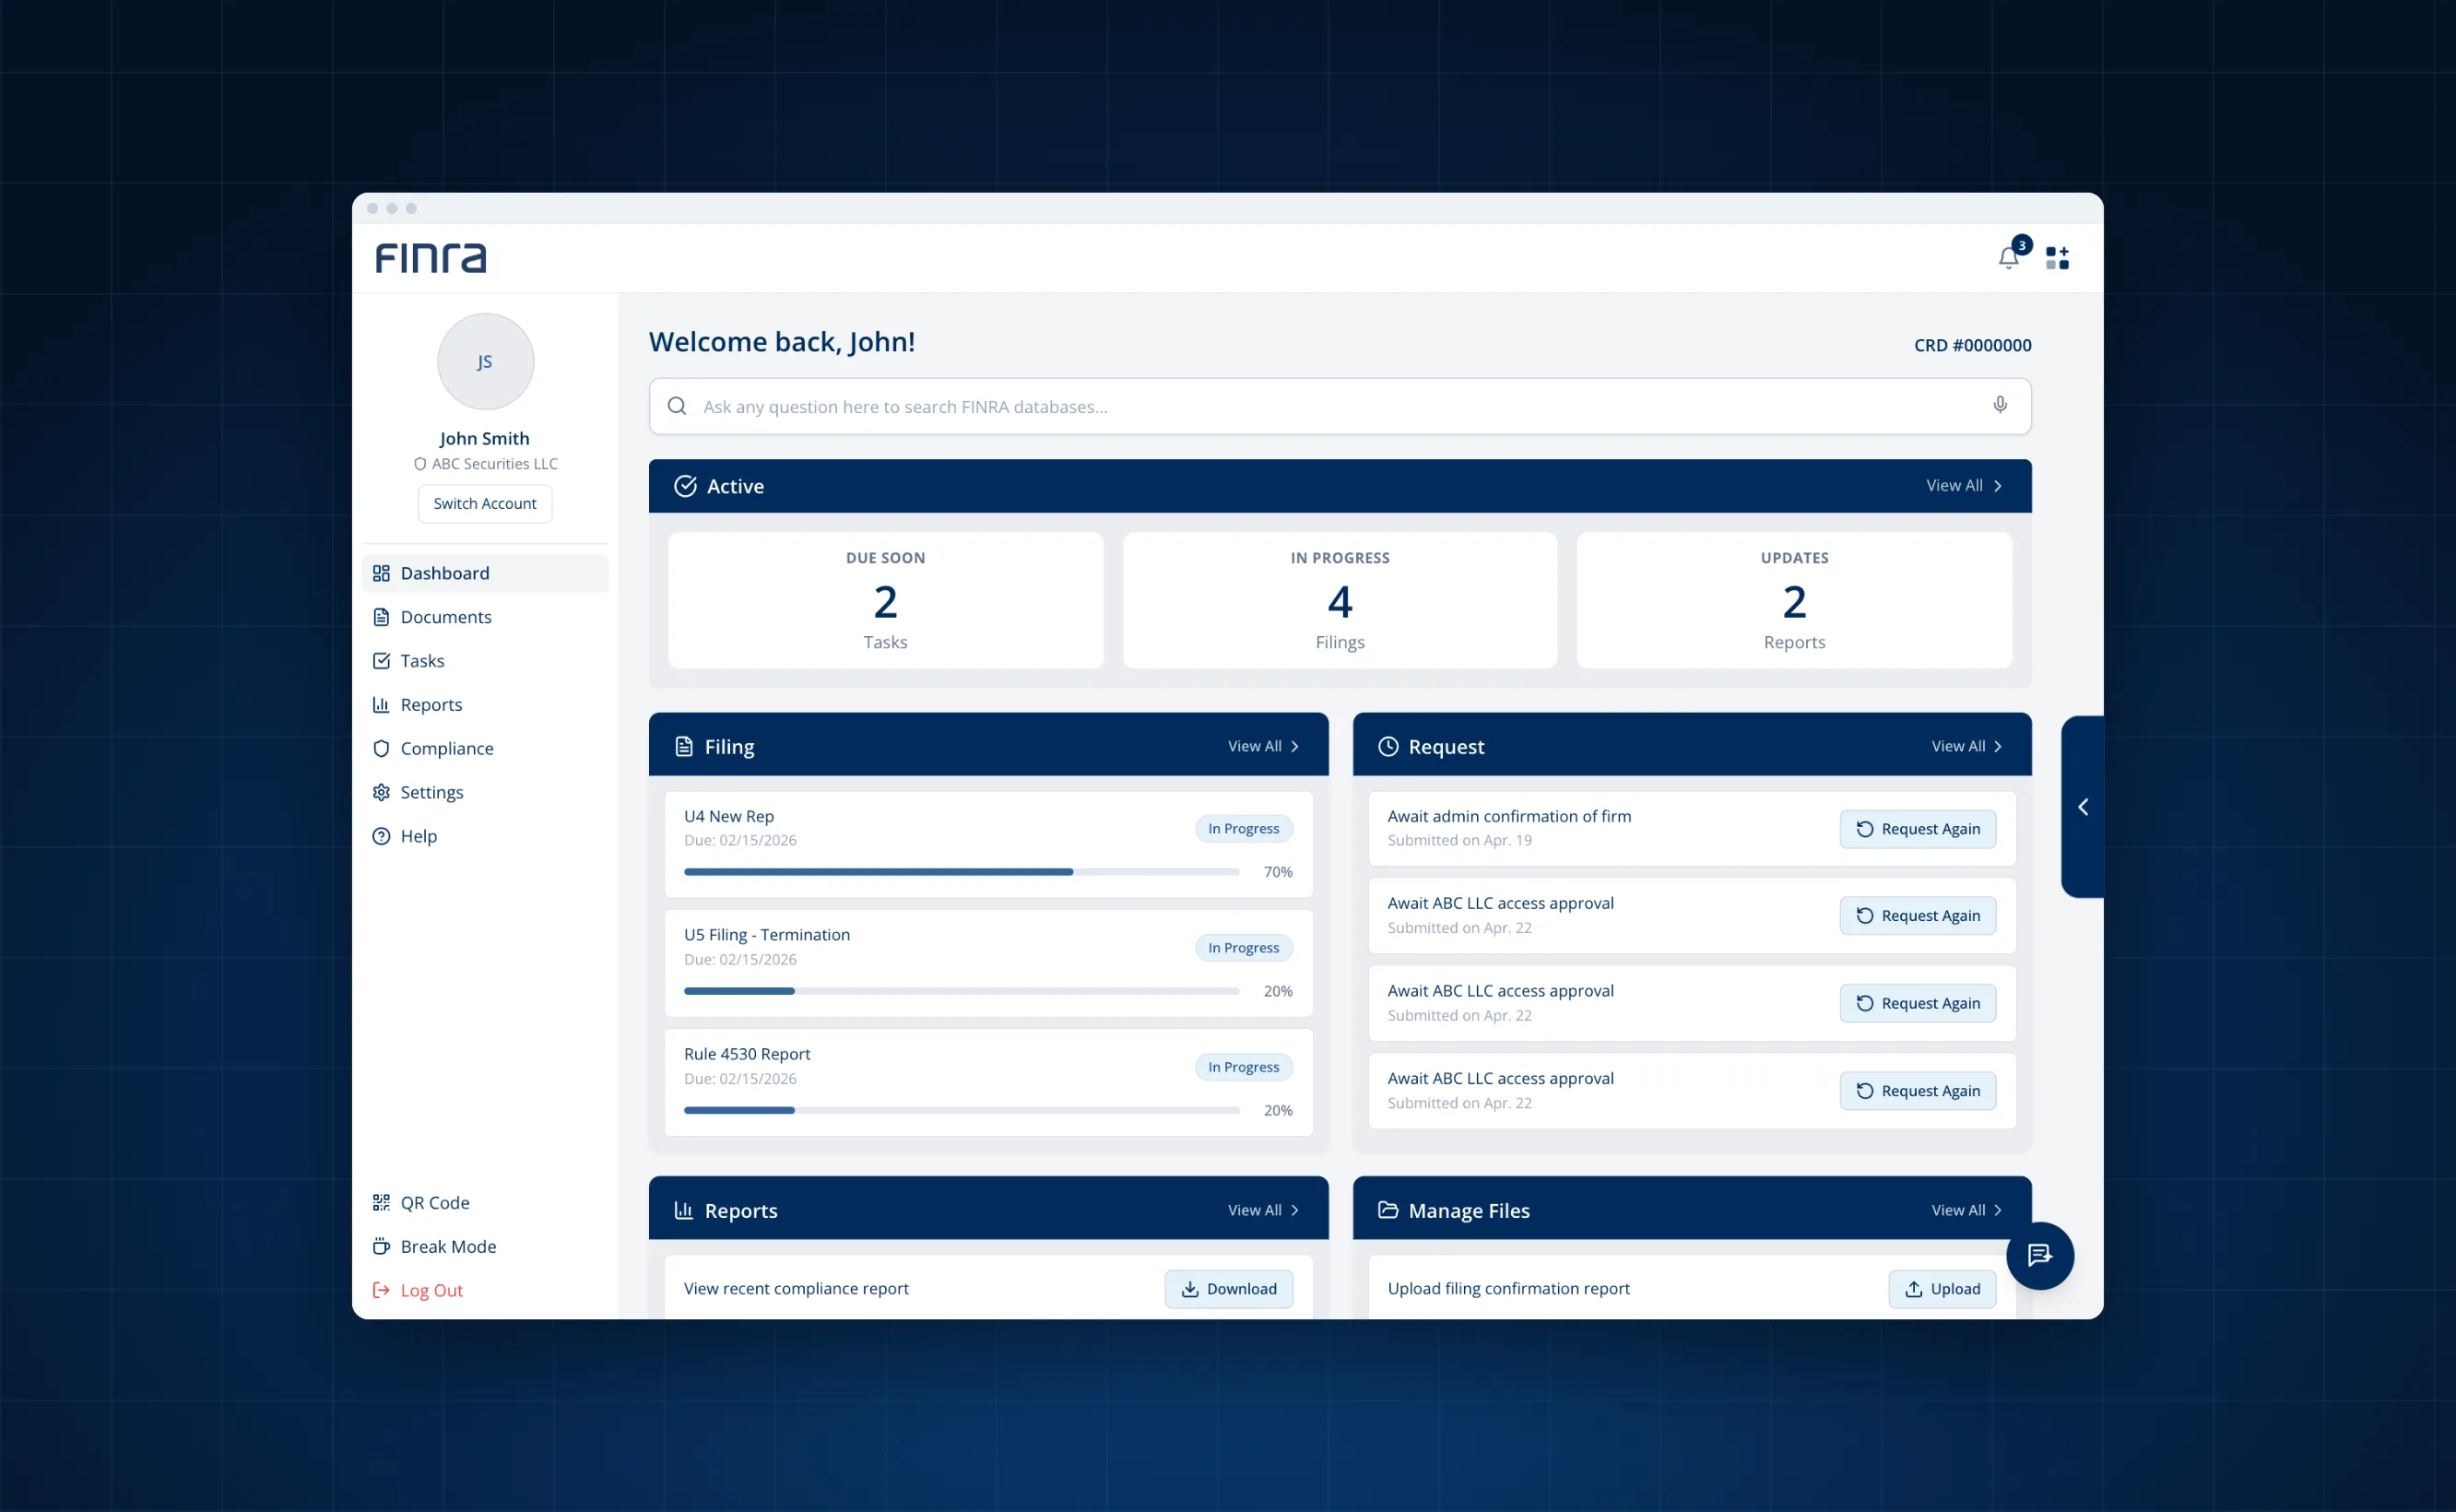The image size is (2456, 1512).
Task: Go to Dashboard in the sidebar
Action: pos(485,573)
